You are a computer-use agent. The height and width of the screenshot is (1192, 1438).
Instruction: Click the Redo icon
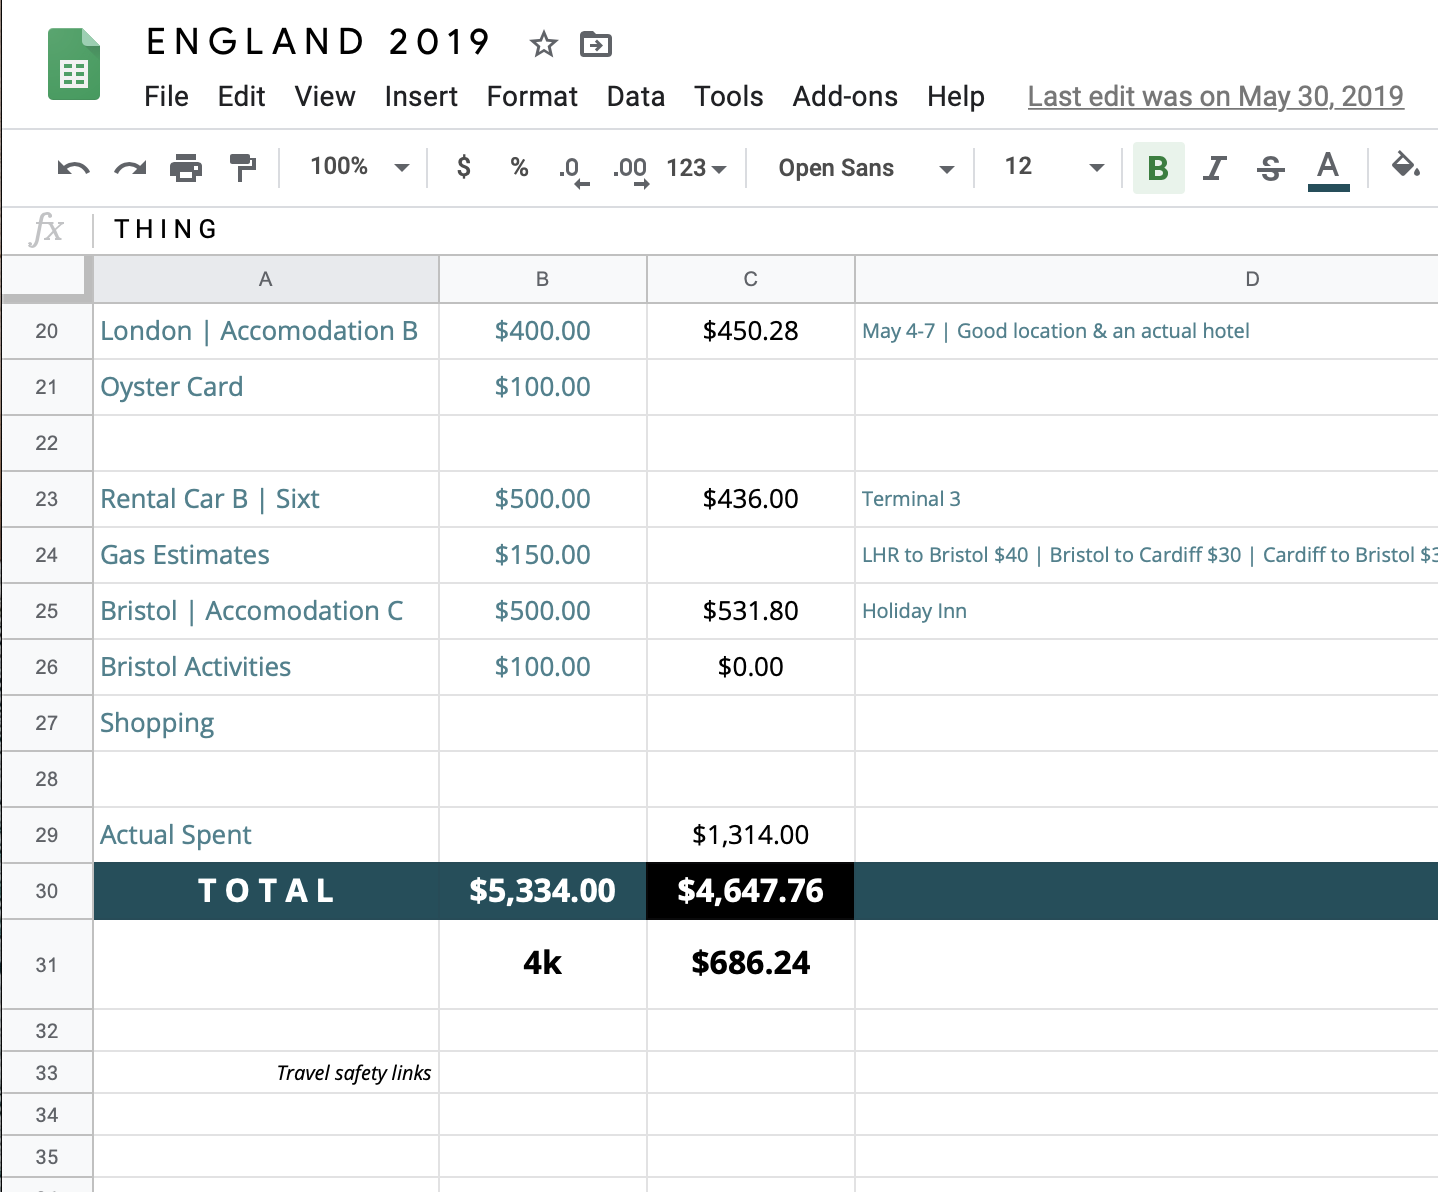[x=129, y=167]
